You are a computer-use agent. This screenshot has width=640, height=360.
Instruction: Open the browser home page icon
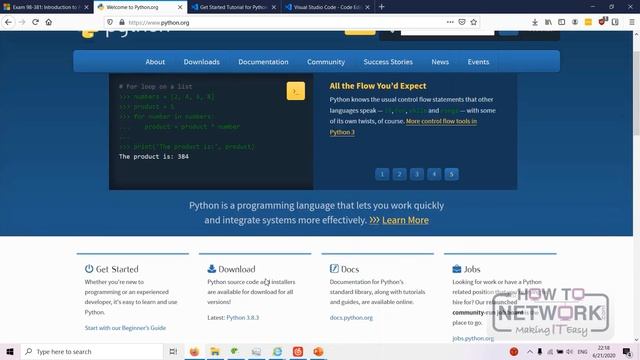click(x=49, y=22)
